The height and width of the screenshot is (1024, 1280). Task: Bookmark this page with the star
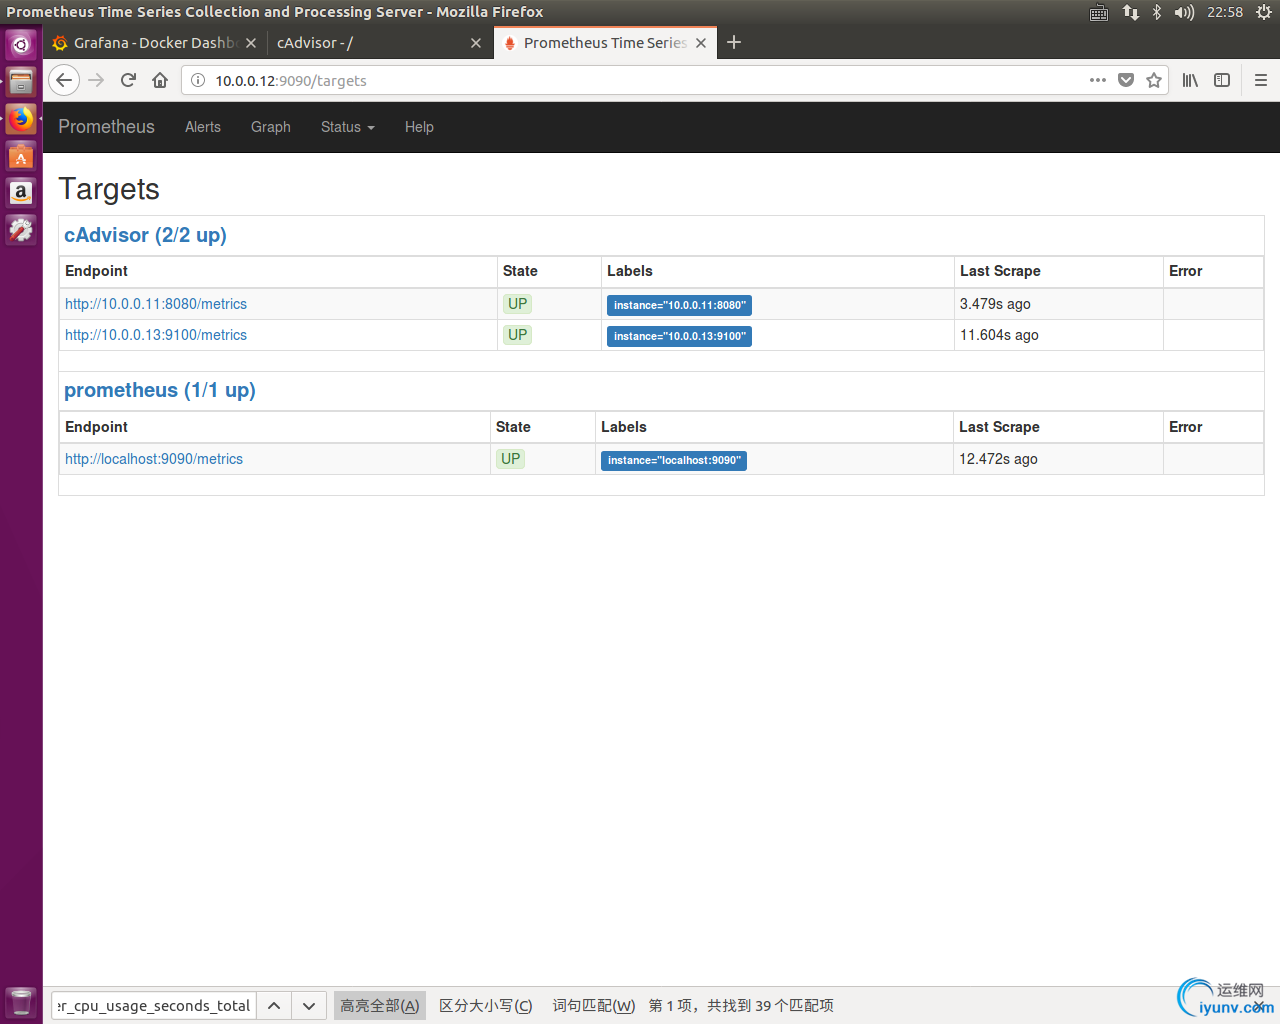1154,80
